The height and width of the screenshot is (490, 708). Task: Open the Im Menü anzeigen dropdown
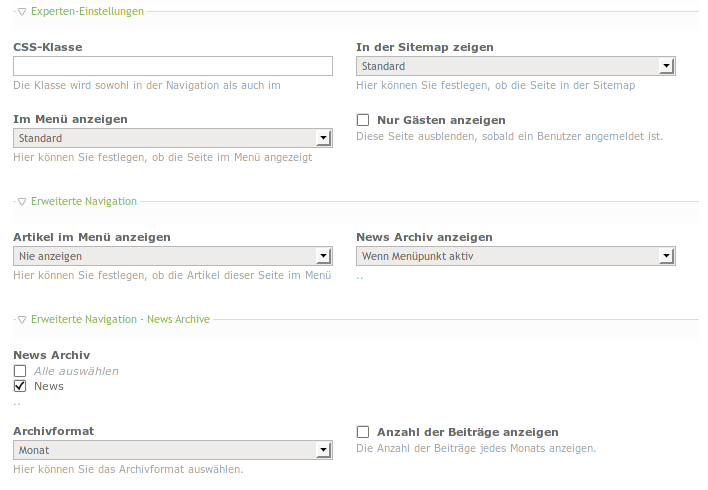[x=173, y=138]
